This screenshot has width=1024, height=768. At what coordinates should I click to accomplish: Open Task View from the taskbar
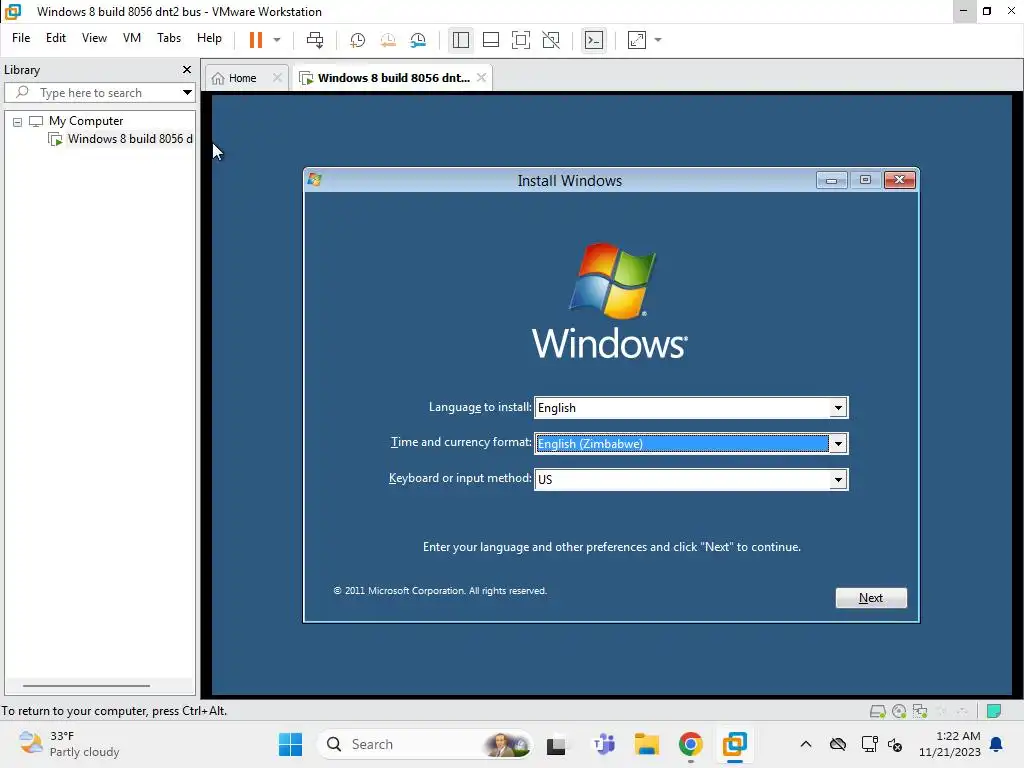pyautogui.click(x=556, y=744)
